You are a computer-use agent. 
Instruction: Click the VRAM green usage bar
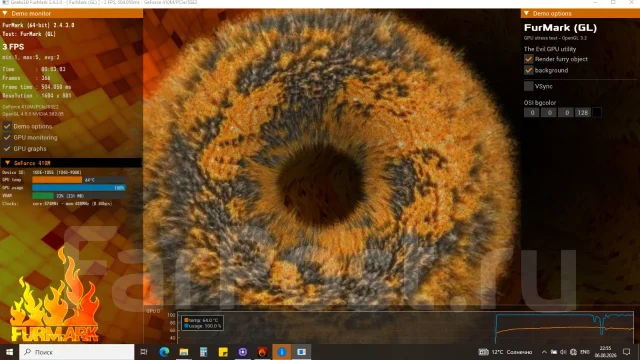(43, 196)
